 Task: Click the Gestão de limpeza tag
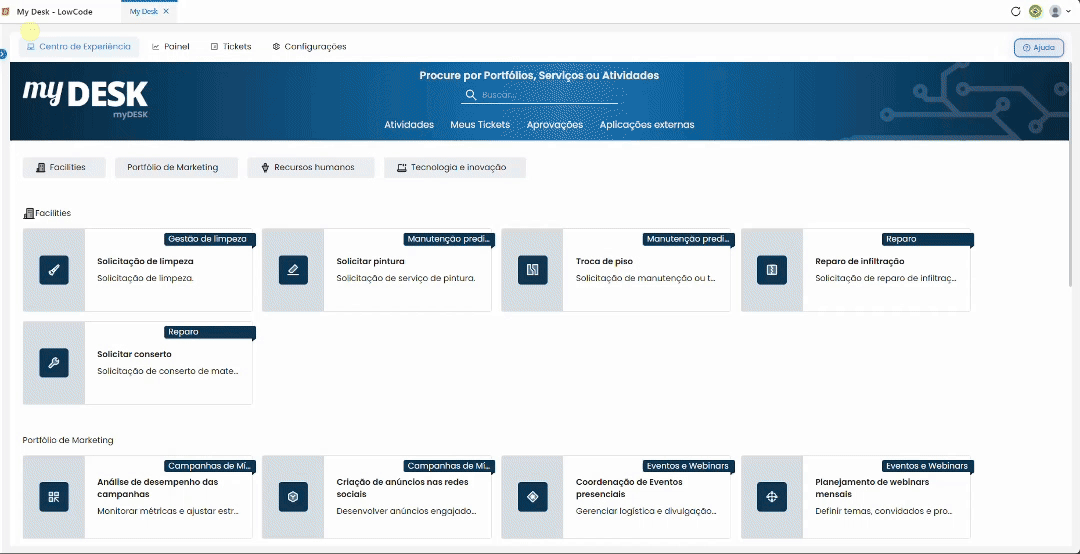pos(209,239)
